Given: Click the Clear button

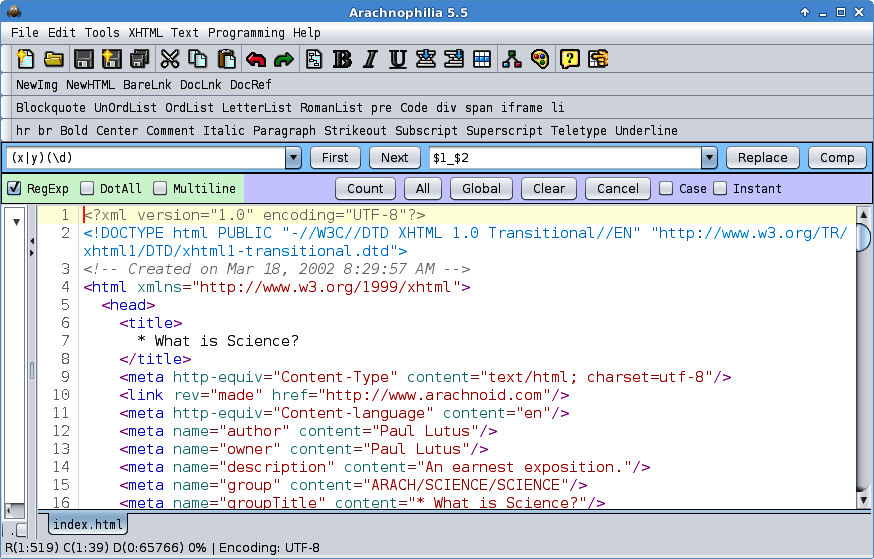Looking at the screenshot, I should (x=549, y=188).
